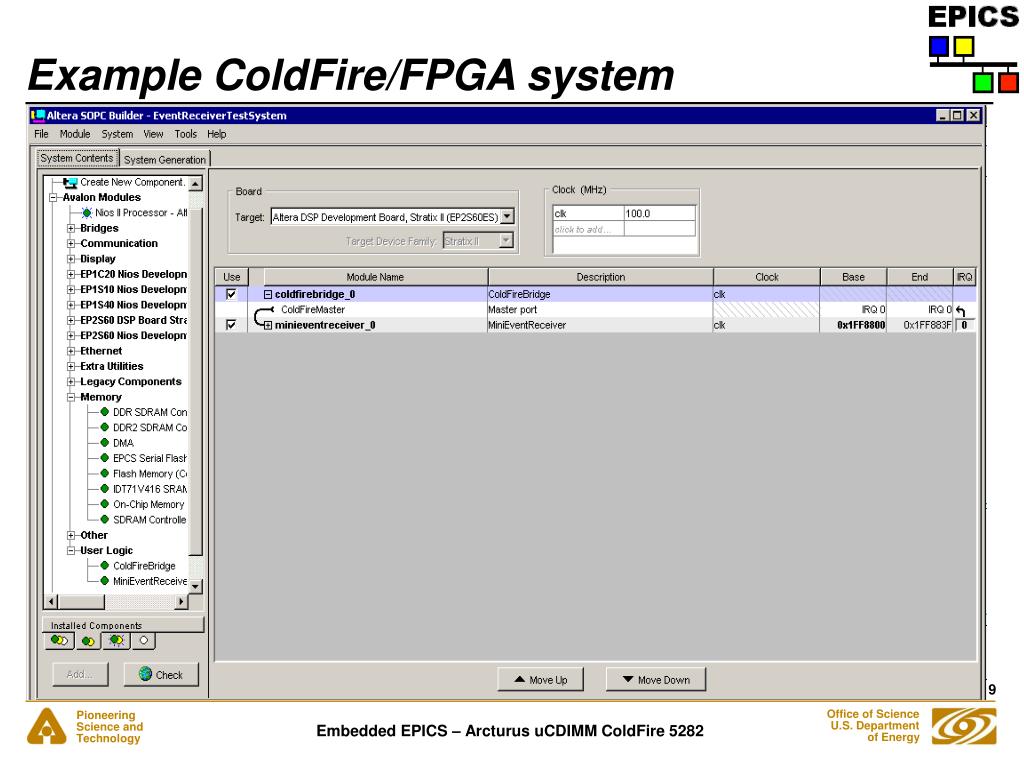The width and height of the screenshot is (1024, 768).
Task: Open the View menu
Action: coord(153,134)
